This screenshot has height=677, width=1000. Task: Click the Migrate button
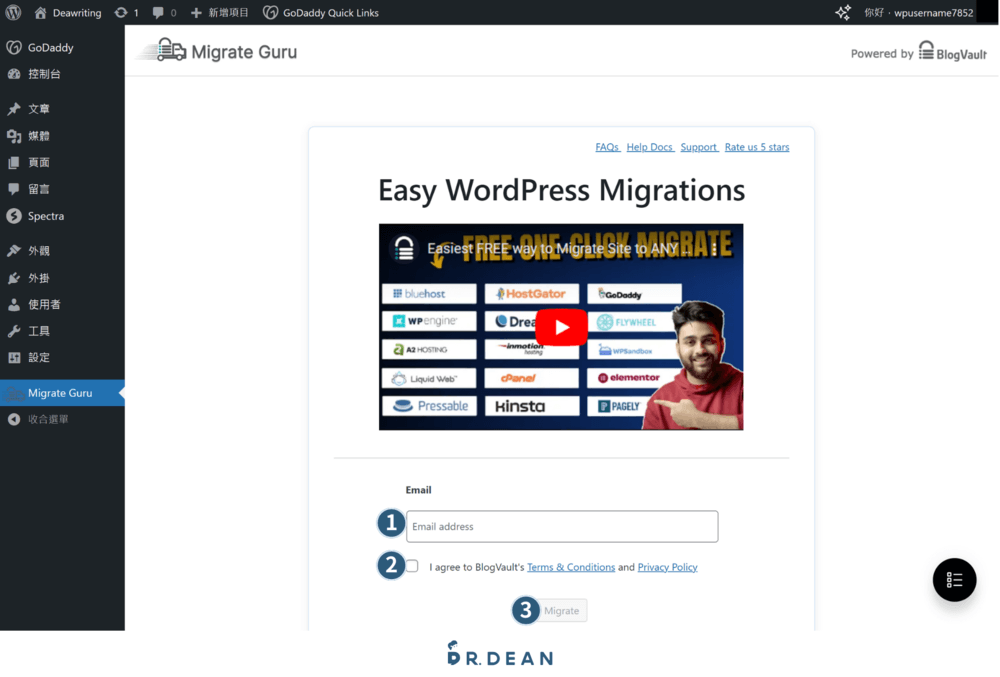(561, 611)
